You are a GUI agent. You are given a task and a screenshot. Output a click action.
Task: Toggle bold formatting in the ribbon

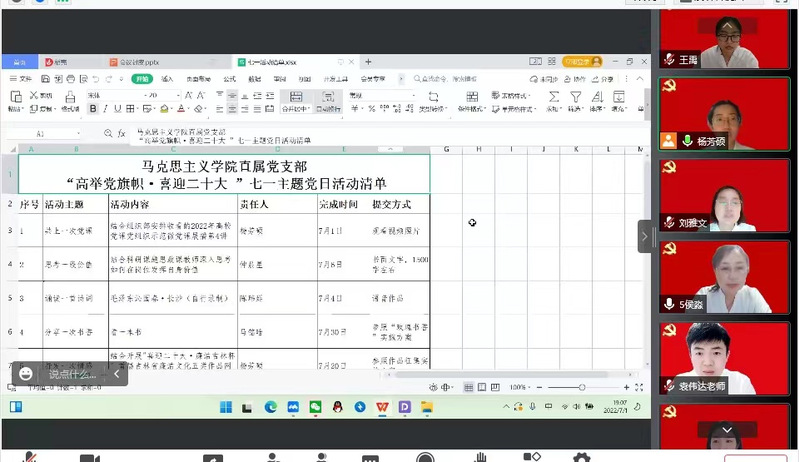point(90,108)
